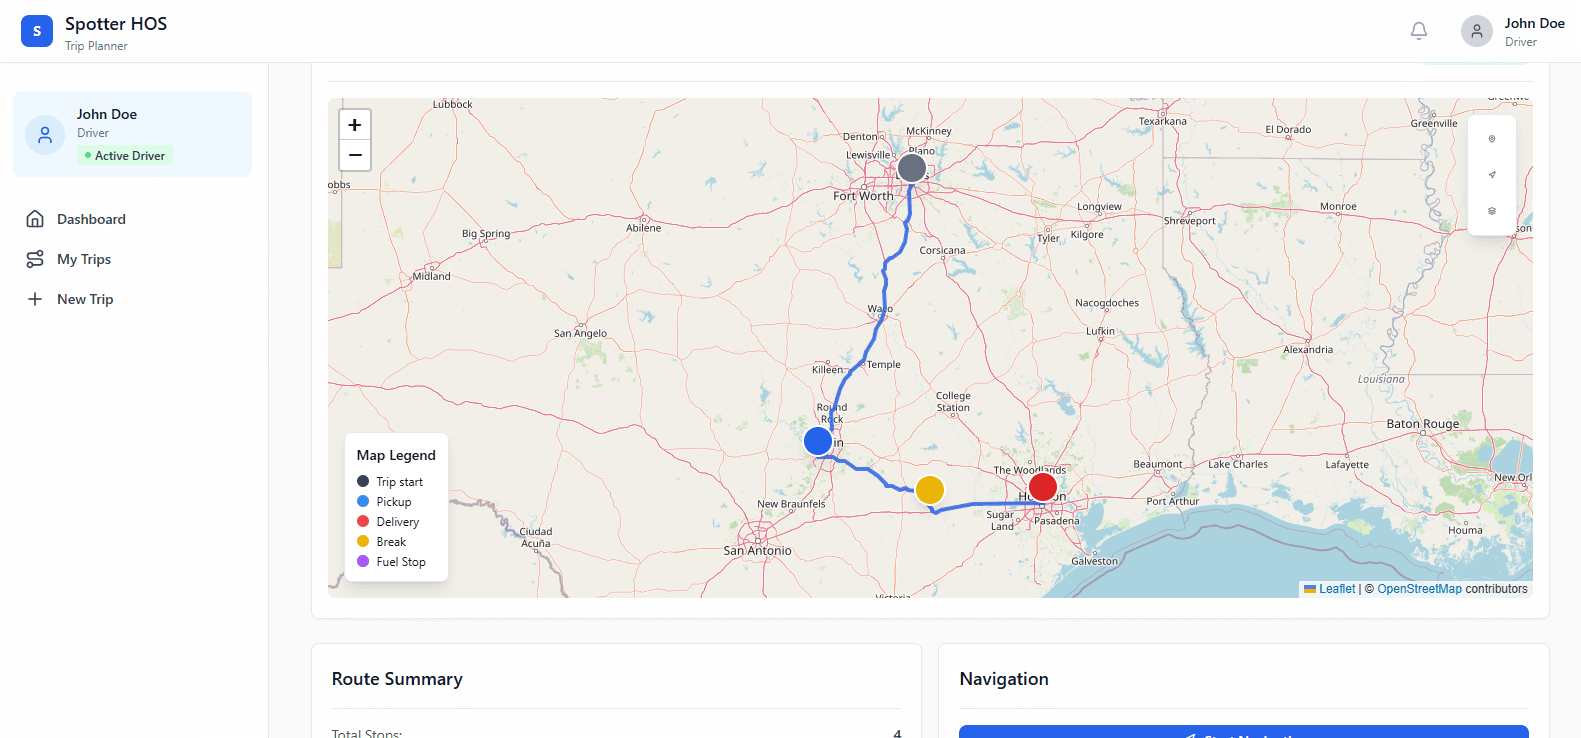Click the Baton Rouge map label
Screen dimensions: 1581x738
pos(1422,424)
